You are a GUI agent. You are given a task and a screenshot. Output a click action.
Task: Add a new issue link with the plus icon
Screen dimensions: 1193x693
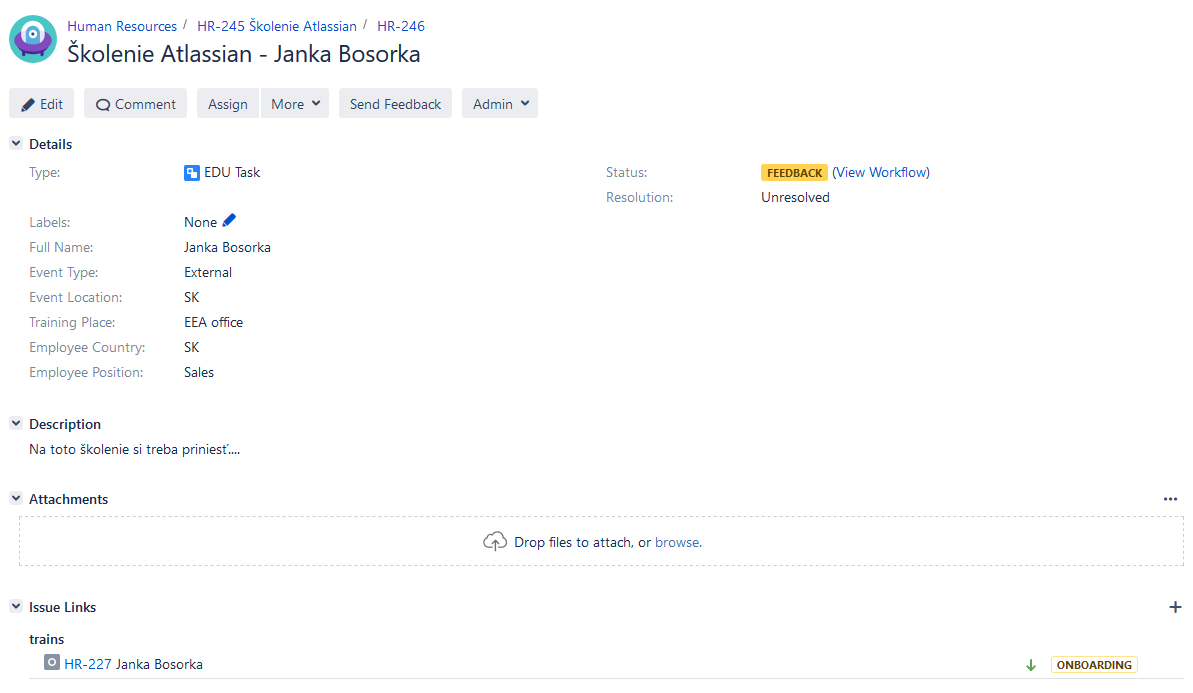coord(1176,606)
